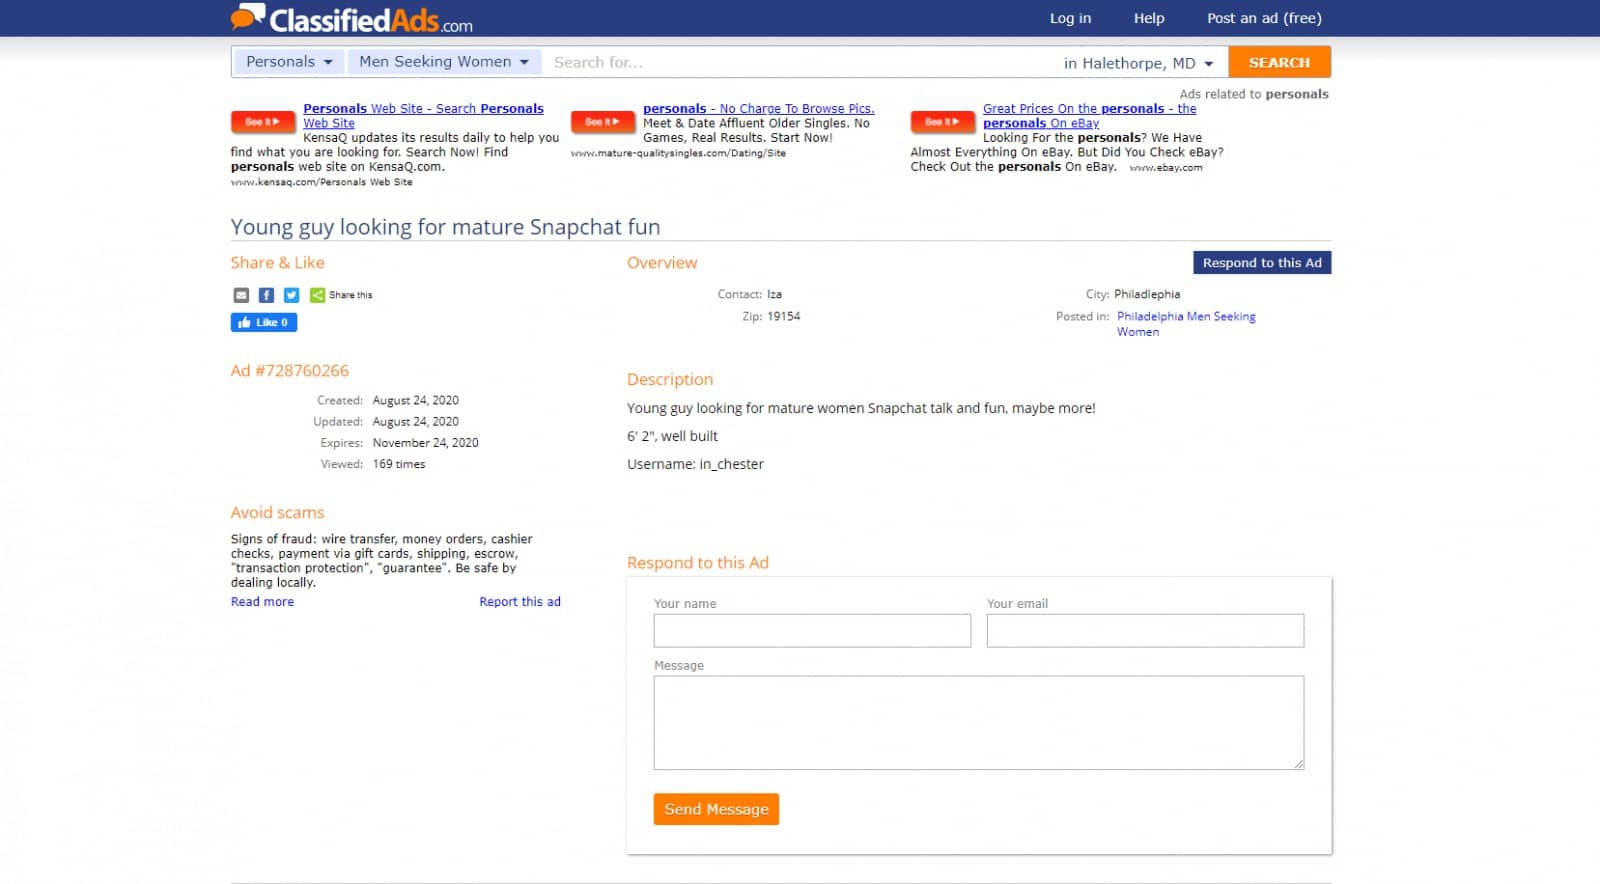Viewport: 1600px width, 884px height.
Task: Open the Halethorpe, MD location dropdown
Action: click(x=1138, y=63)
